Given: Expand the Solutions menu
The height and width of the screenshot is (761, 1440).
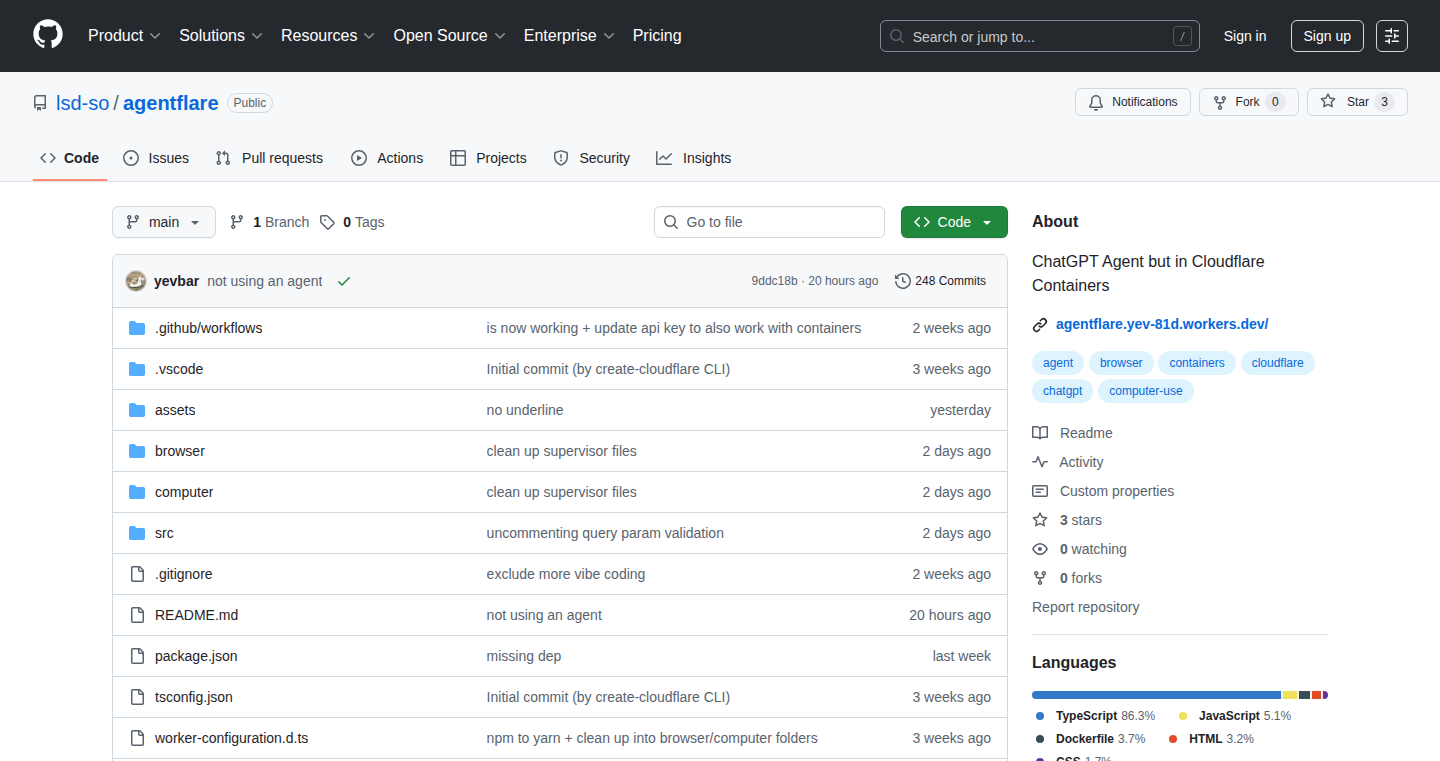Looking at the screenshot, I should pyautogui.click(x=221, y=35).
